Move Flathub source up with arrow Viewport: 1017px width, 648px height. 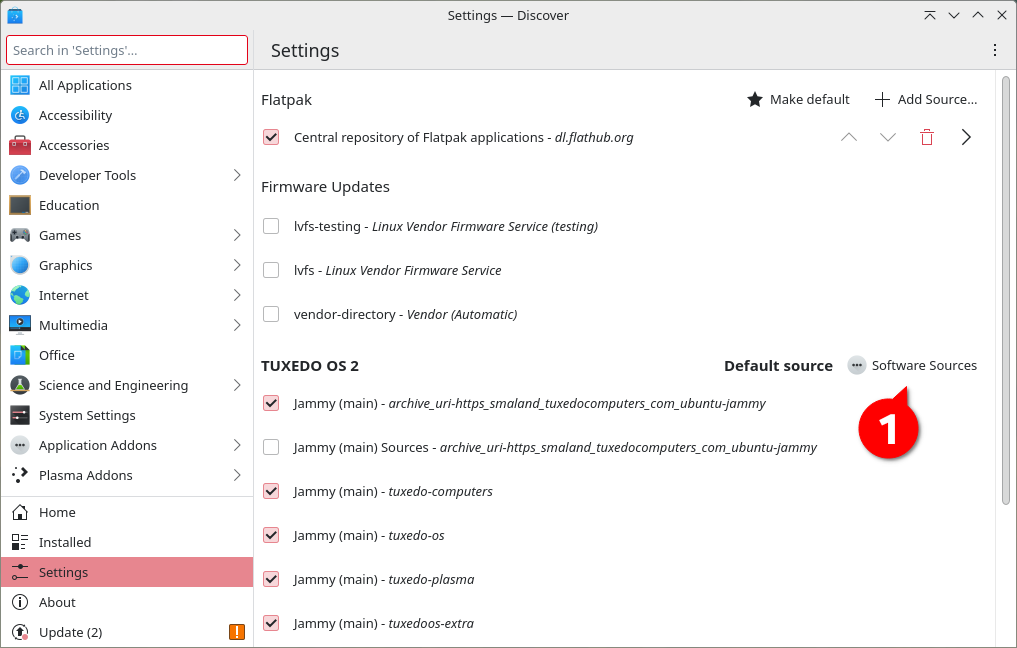click(849, 137)
